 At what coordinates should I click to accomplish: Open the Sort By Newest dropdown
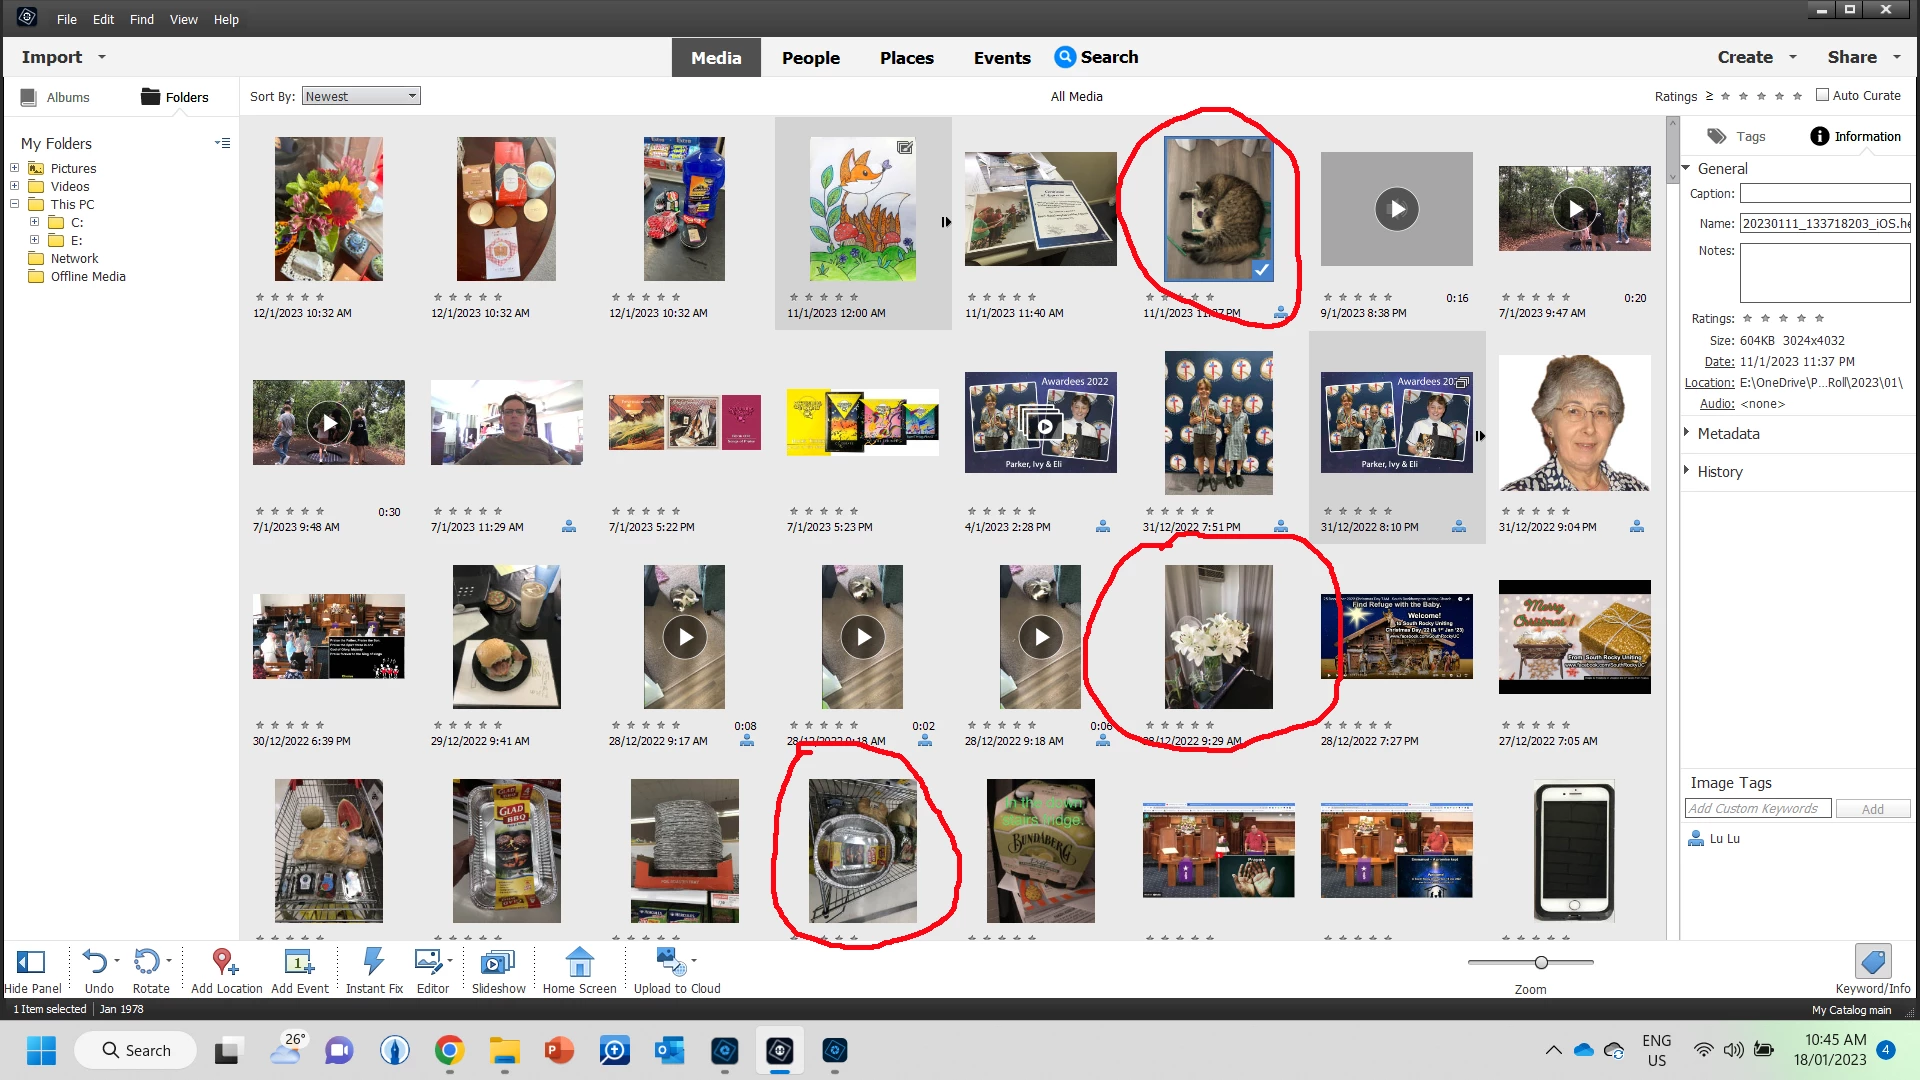[361, 96]
